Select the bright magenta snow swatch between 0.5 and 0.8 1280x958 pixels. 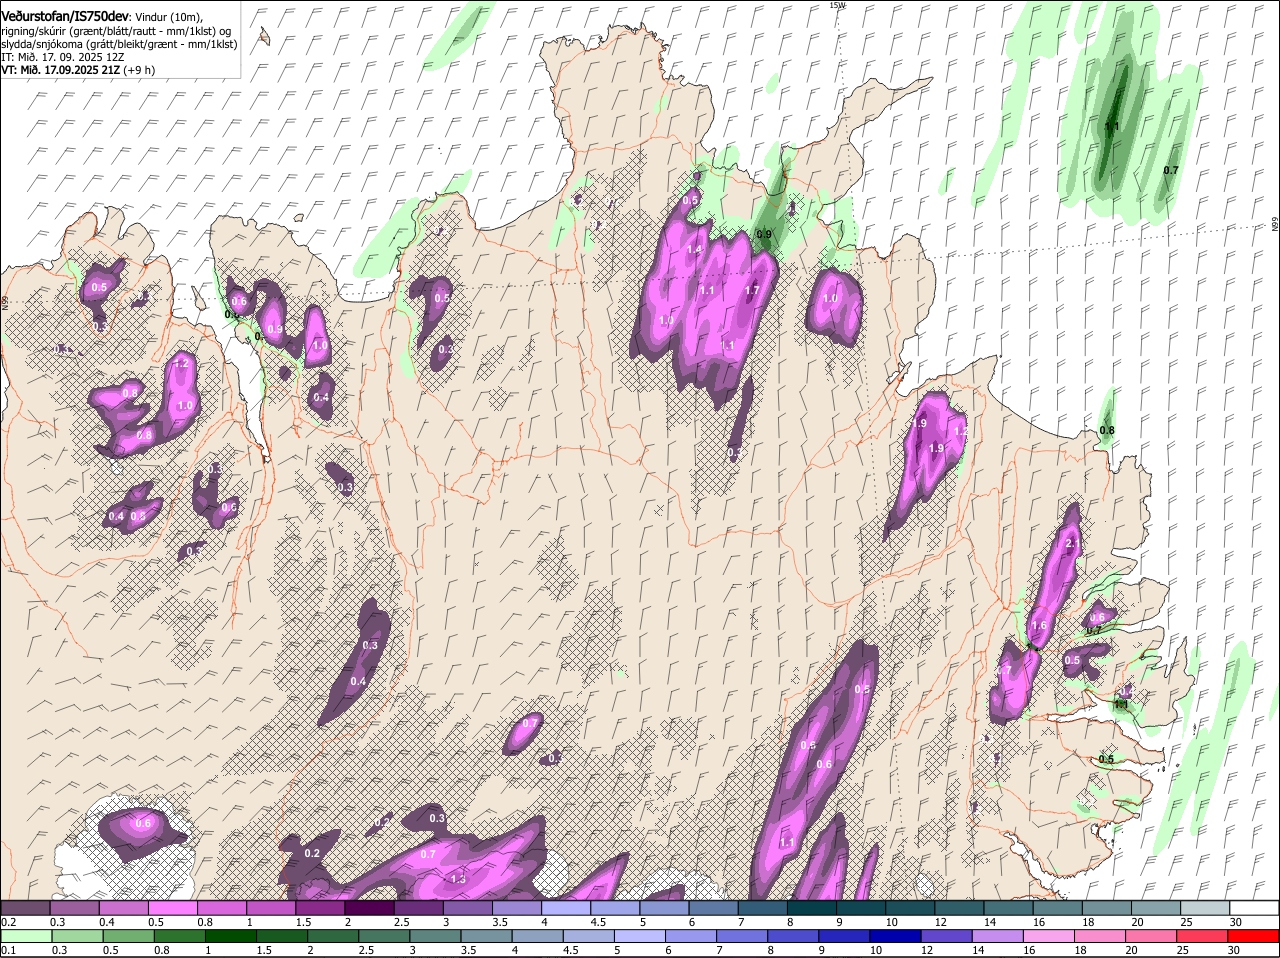pos(173,908)
